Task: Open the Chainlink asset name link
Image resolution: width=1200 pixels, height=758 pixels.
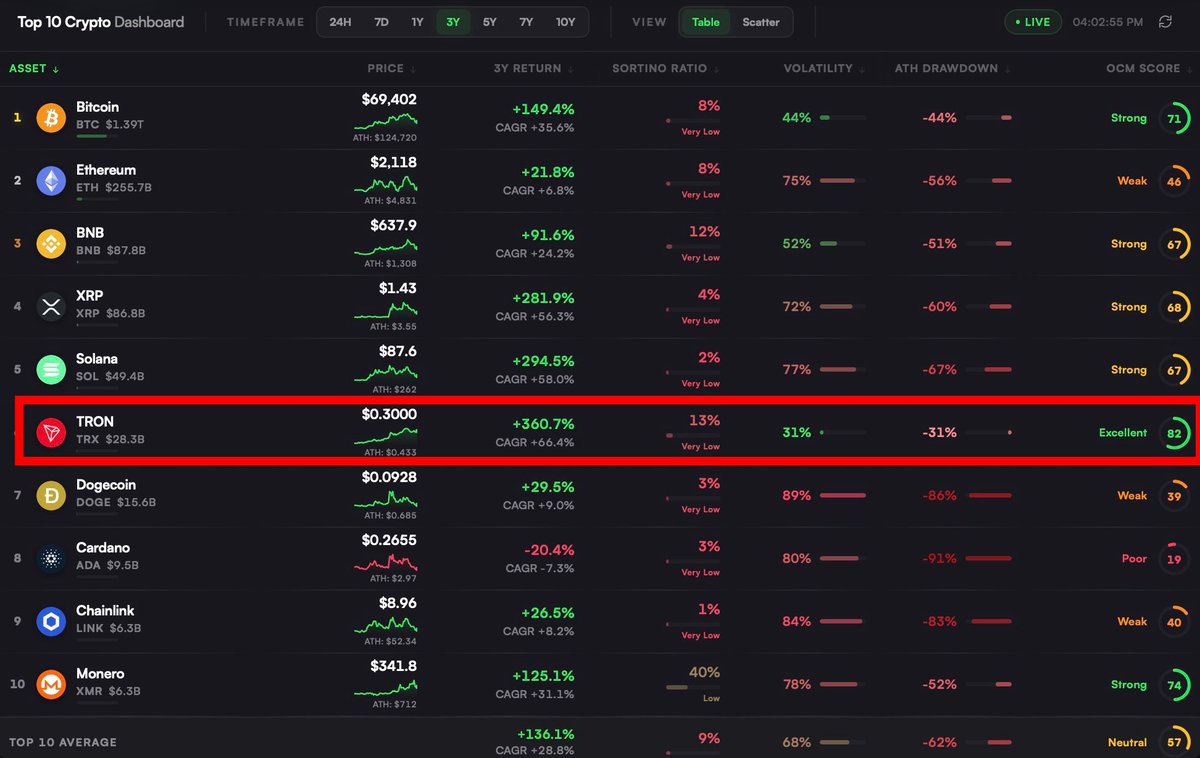Action: (x=103, y=611)
